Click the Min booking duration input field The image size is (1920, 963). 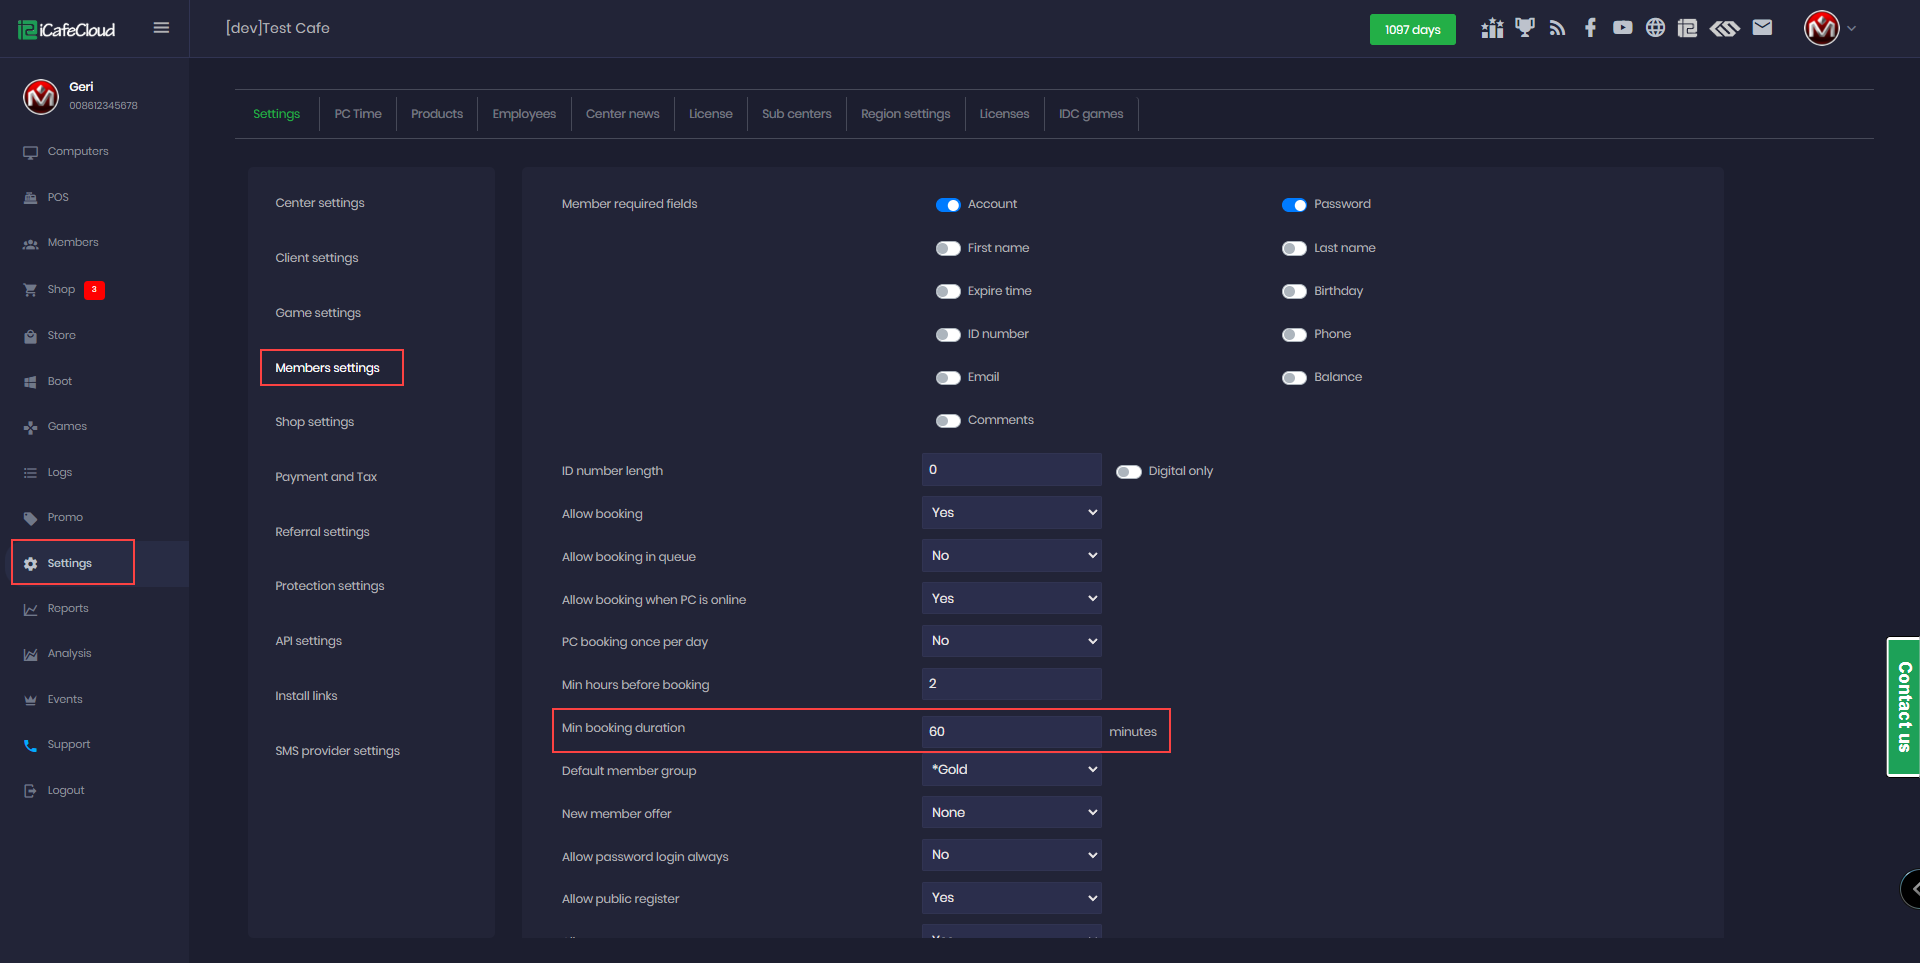tap(1011, 732)
